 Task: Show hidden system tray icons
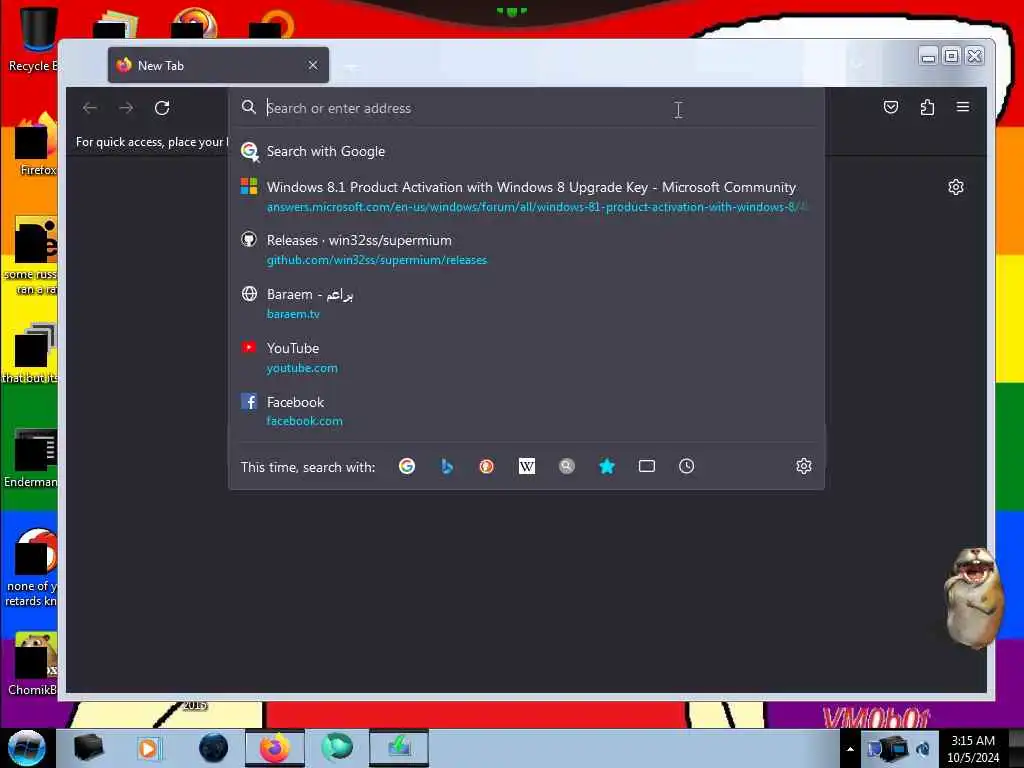click(850, 749)
